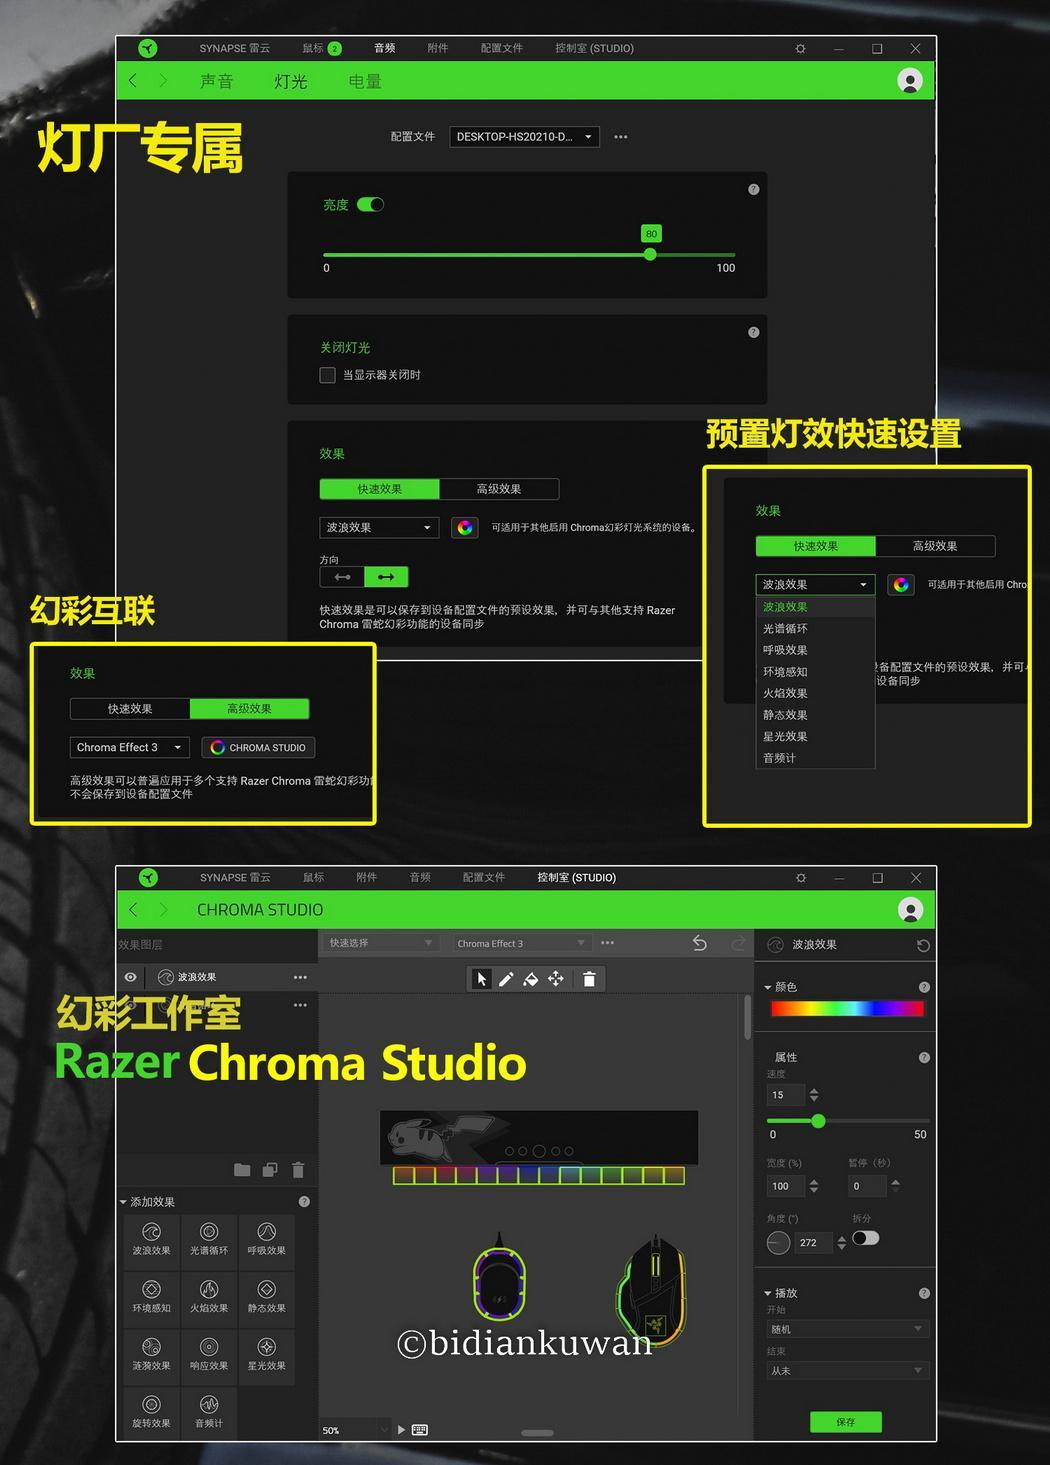
Task: Open the Chroma Effect 3 dropdown in the Chroma Studio toolbar
Action: pyautogui.click(x=521, y=943)
